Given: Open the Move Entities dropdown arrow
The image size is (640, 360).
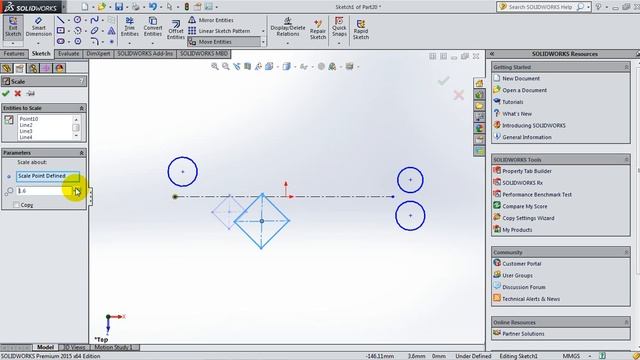Looking at the screenshot, I should coord(263,42).
